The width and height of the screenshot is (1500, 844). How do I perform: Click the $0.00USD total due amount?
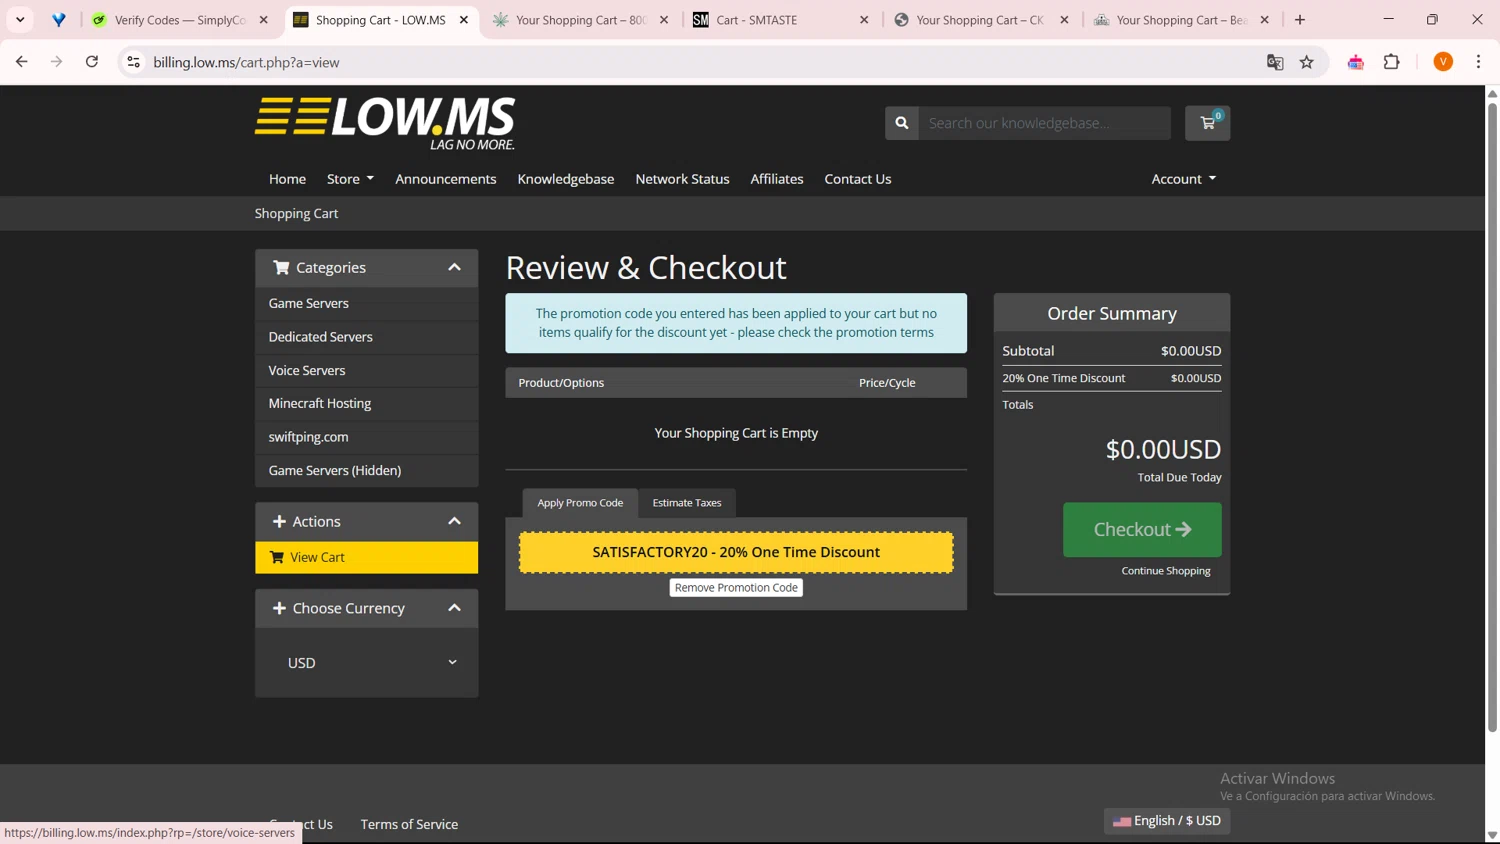click(1163, 450)
